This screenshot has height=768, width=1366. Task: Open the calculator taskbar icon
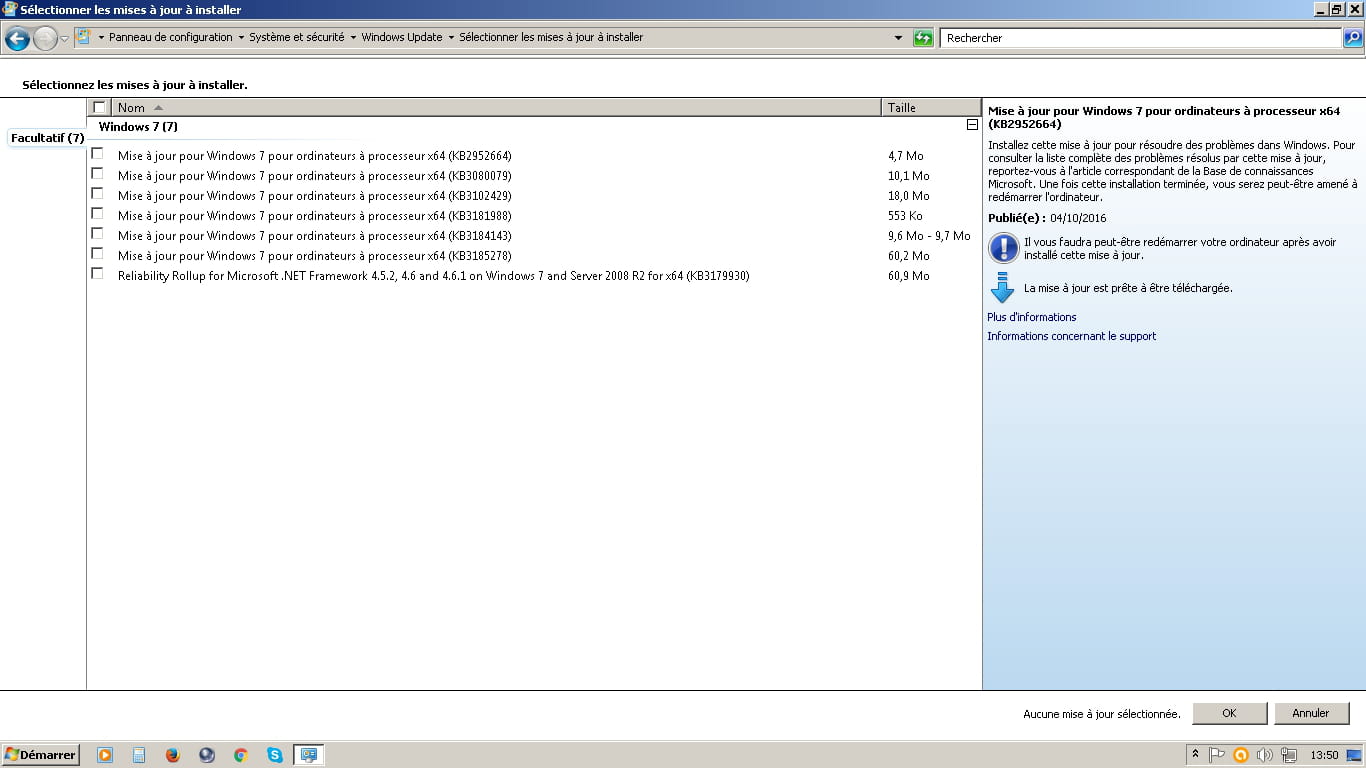139,755
